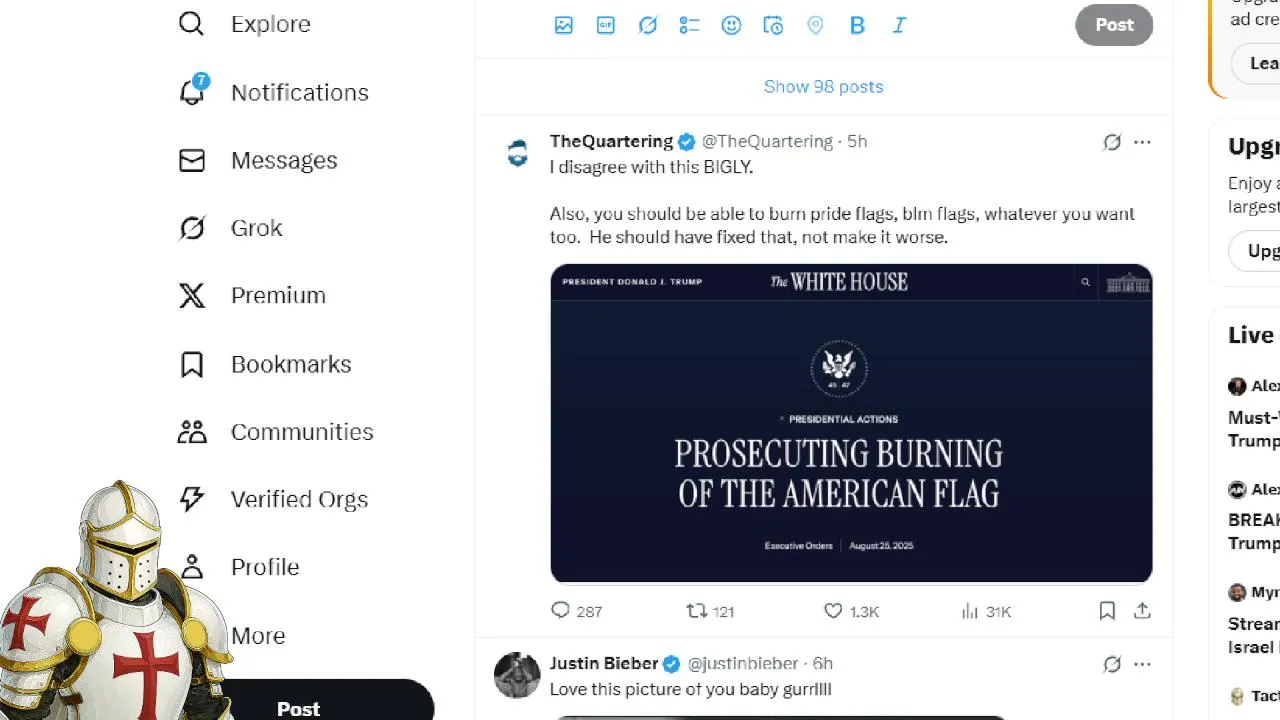Expand the More menu in the sidebar
This screenshot has height=720, width=1280.
tap(257, 636)
